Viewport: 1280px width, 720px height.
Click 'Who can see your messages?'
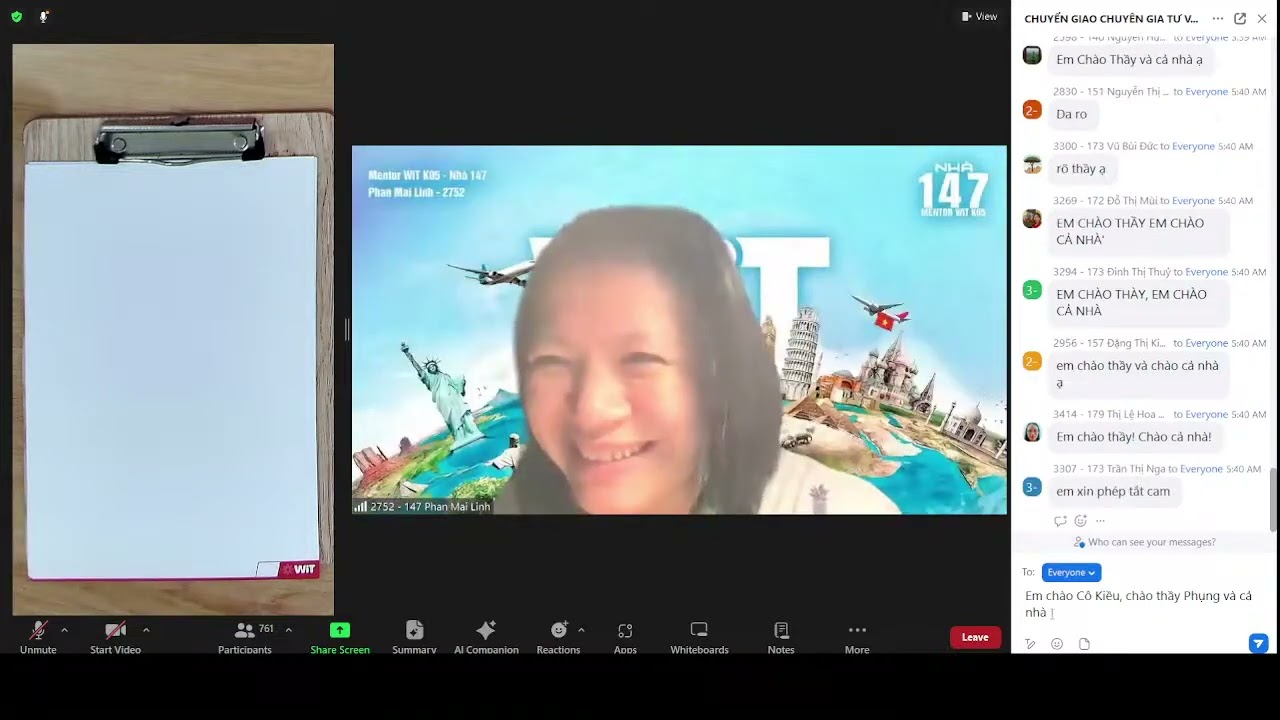pyautogui.click(x=1145, y=542)
